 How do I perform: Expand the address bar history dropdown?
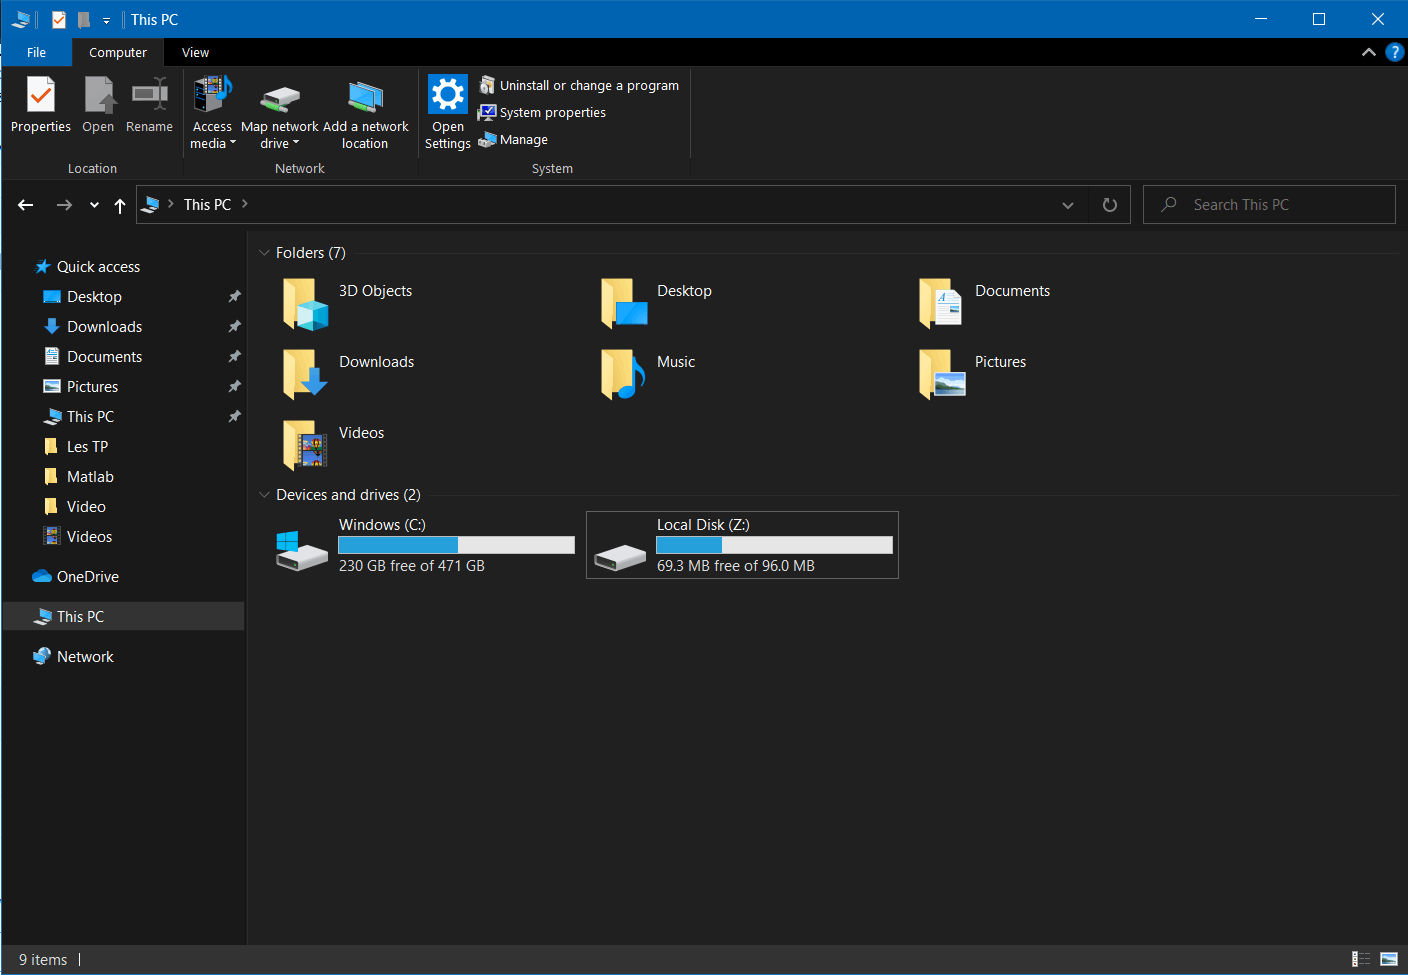tap(1067, 205)
